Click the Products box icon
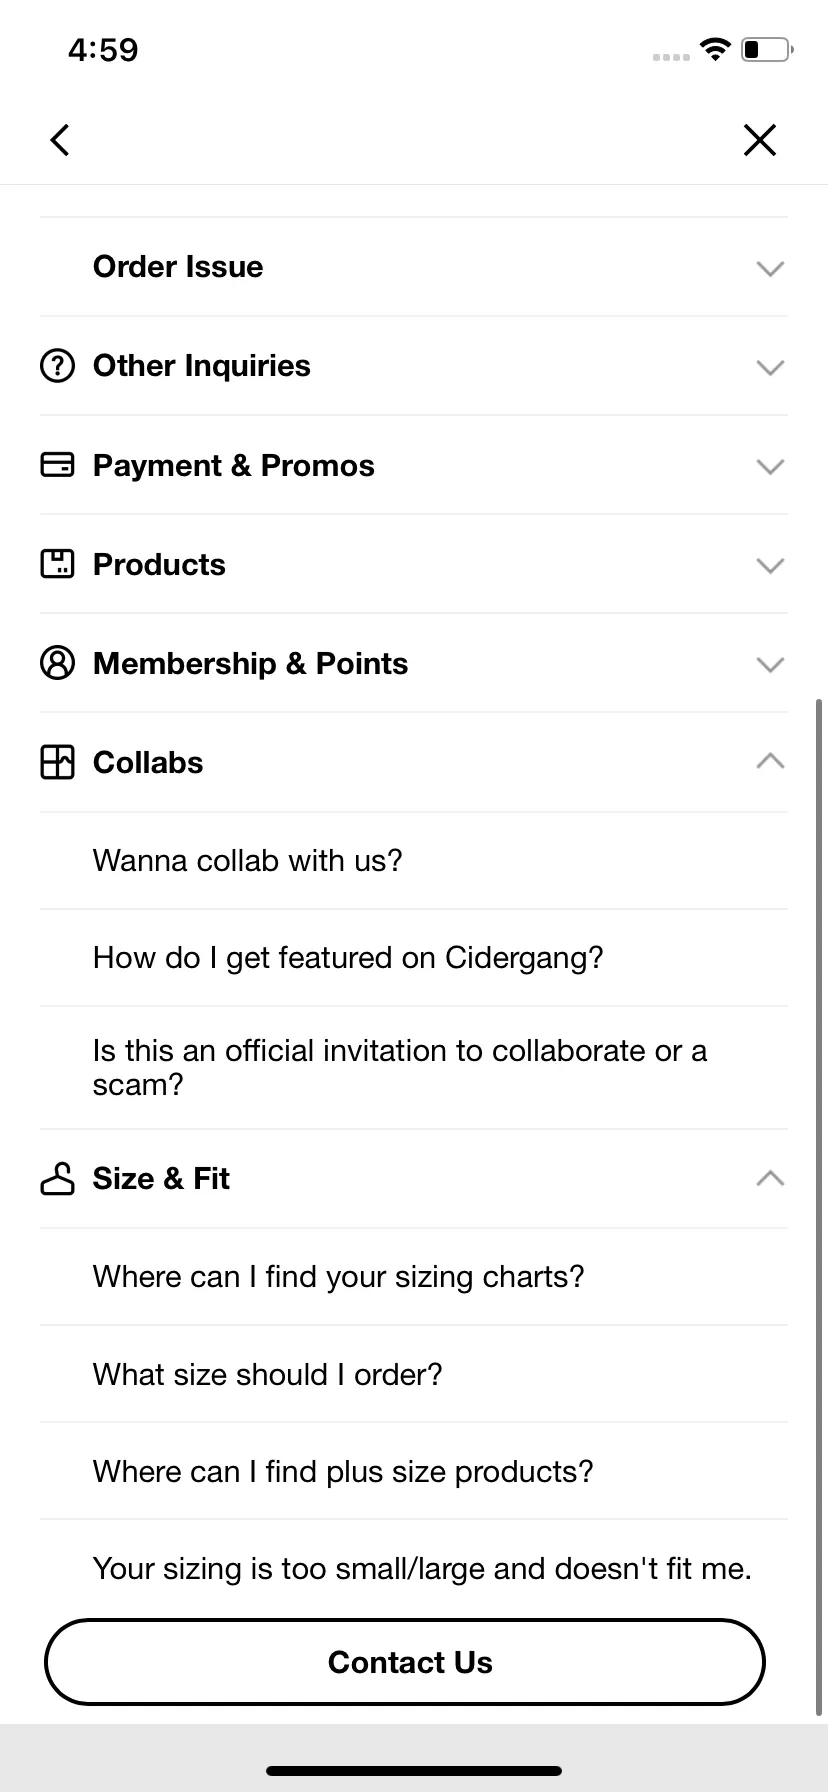Image resolution: width=828 pixels, height=1792 pixels. pos(57,564)
